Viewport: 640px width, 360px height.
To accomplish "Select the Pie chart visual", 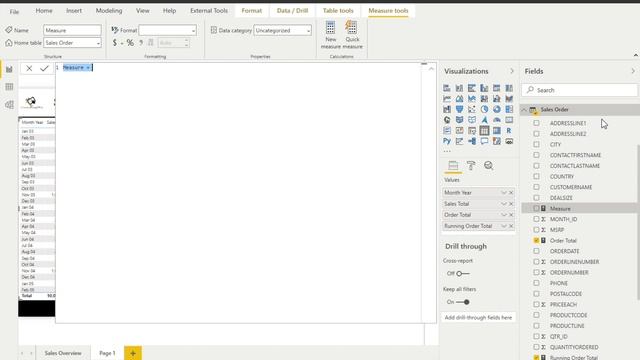I will pyautogui.click(x=484, y=109).
